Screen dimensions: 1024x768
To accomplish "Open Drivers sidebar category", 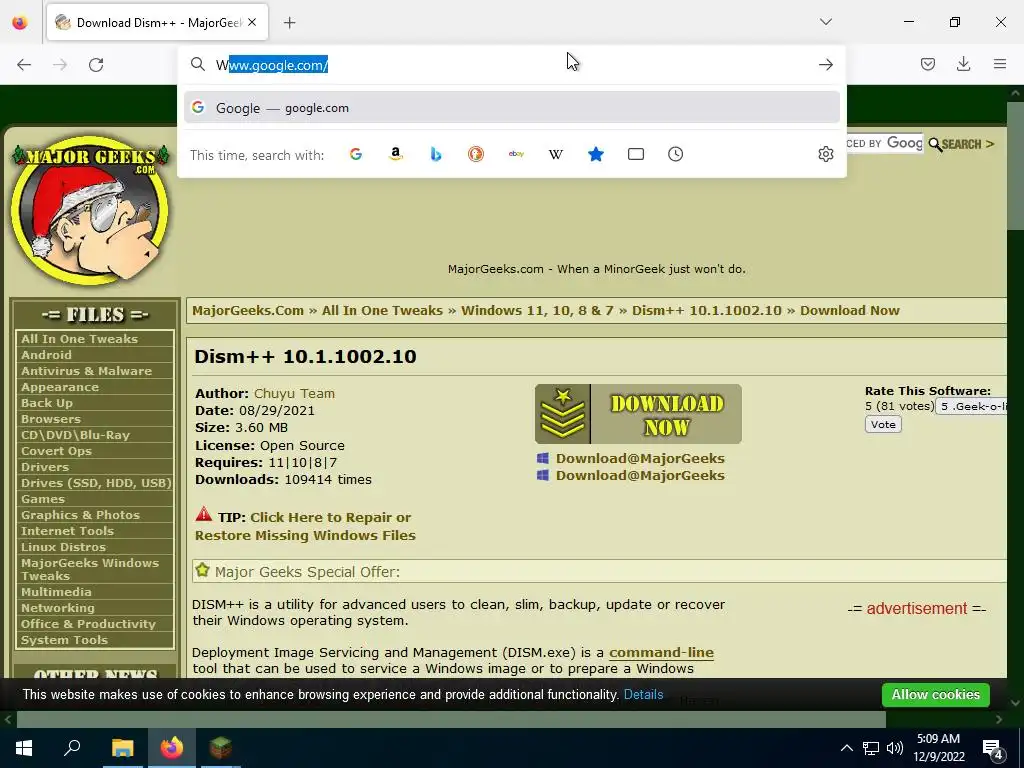I will tap(44, 467).
